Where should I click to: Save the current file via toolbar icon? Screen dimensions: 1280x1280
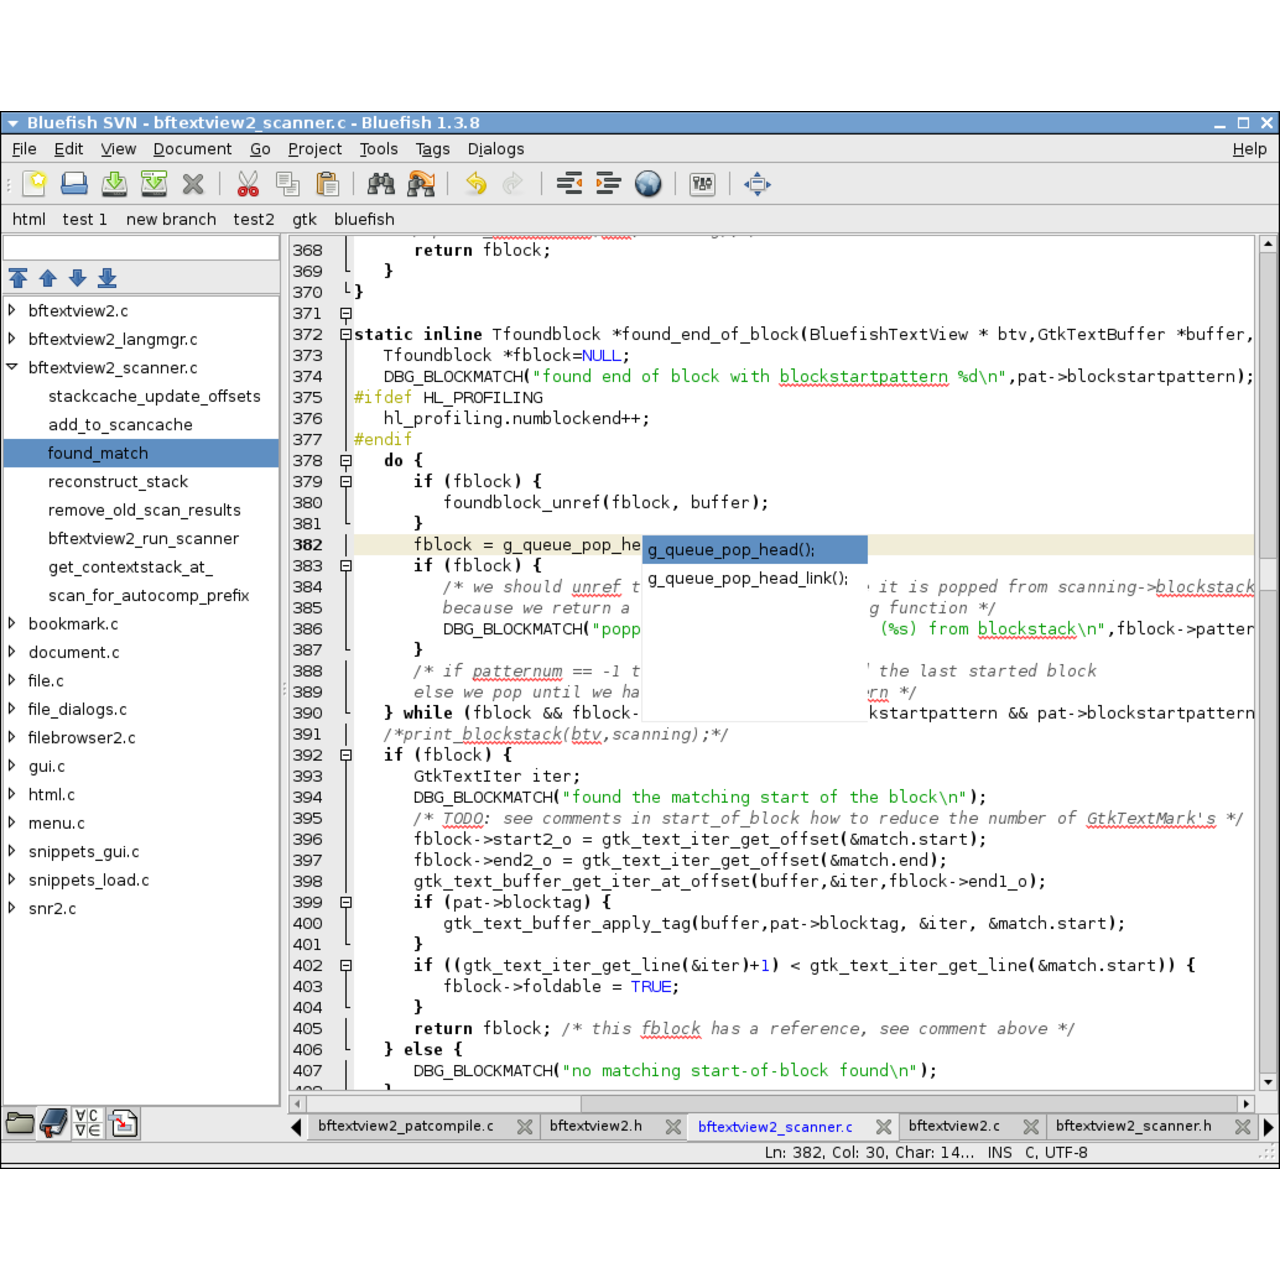click(x=114, y=184)
